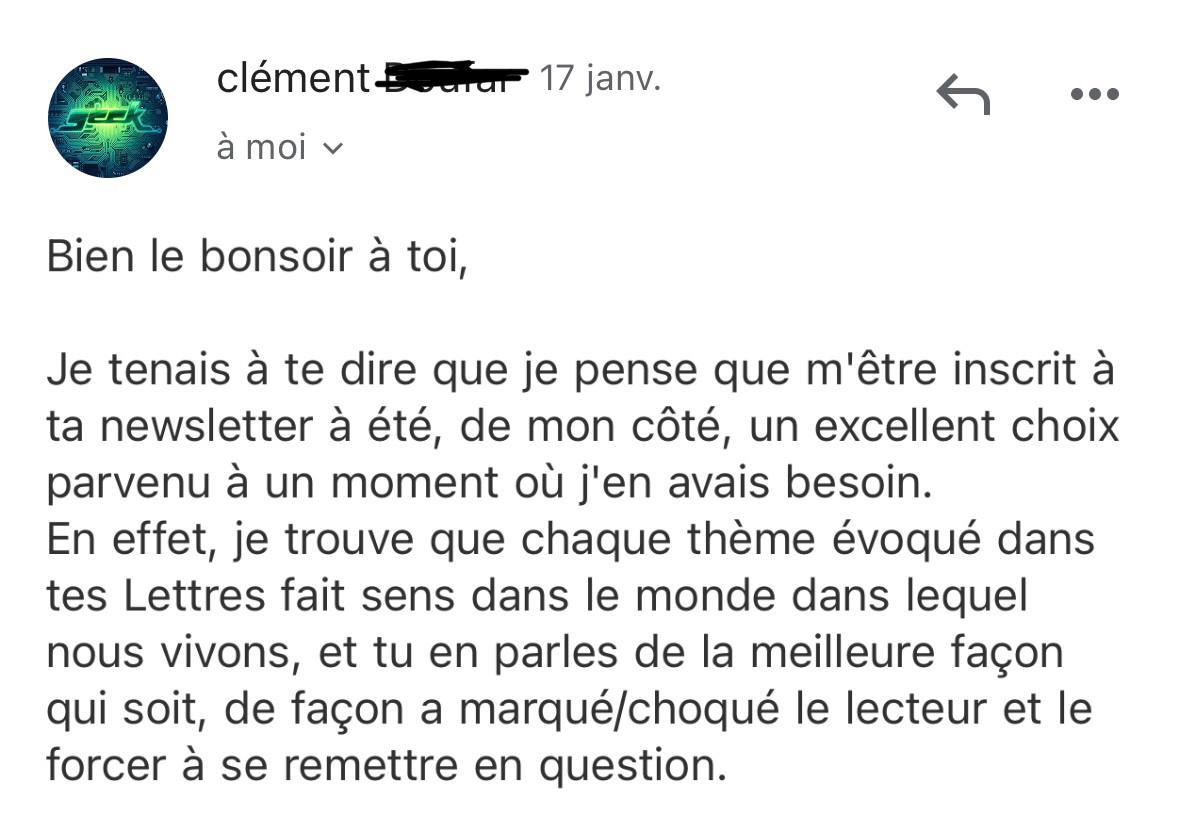Tap the sender name 'clément'
Image resolution: width=1179 pixels, height=824 pixels.
pyautogui.click(x=293, y=78)
